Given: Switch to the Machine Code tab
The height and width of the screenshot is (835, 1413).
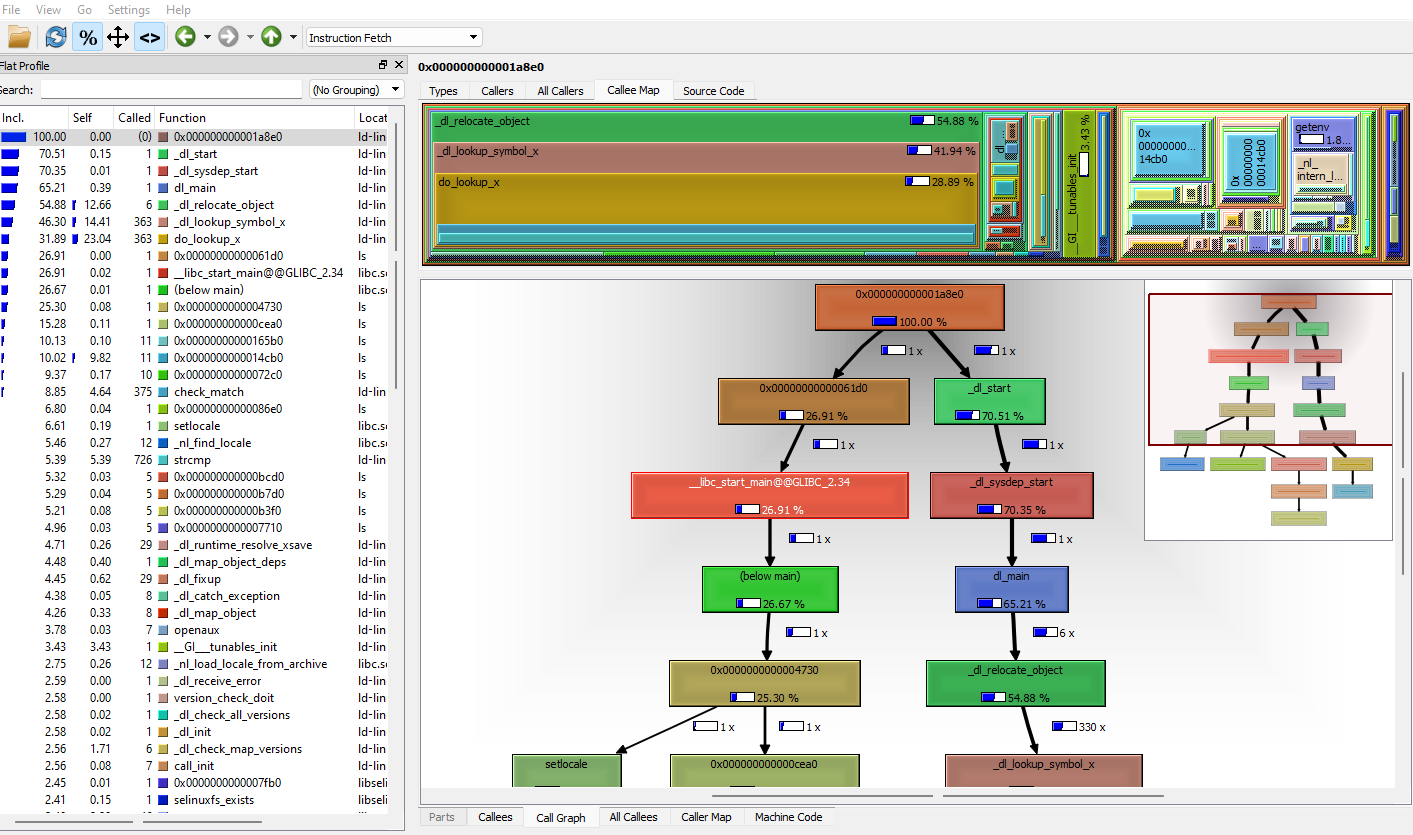Looking at the screenshot, I should click(x=788, y=817).
